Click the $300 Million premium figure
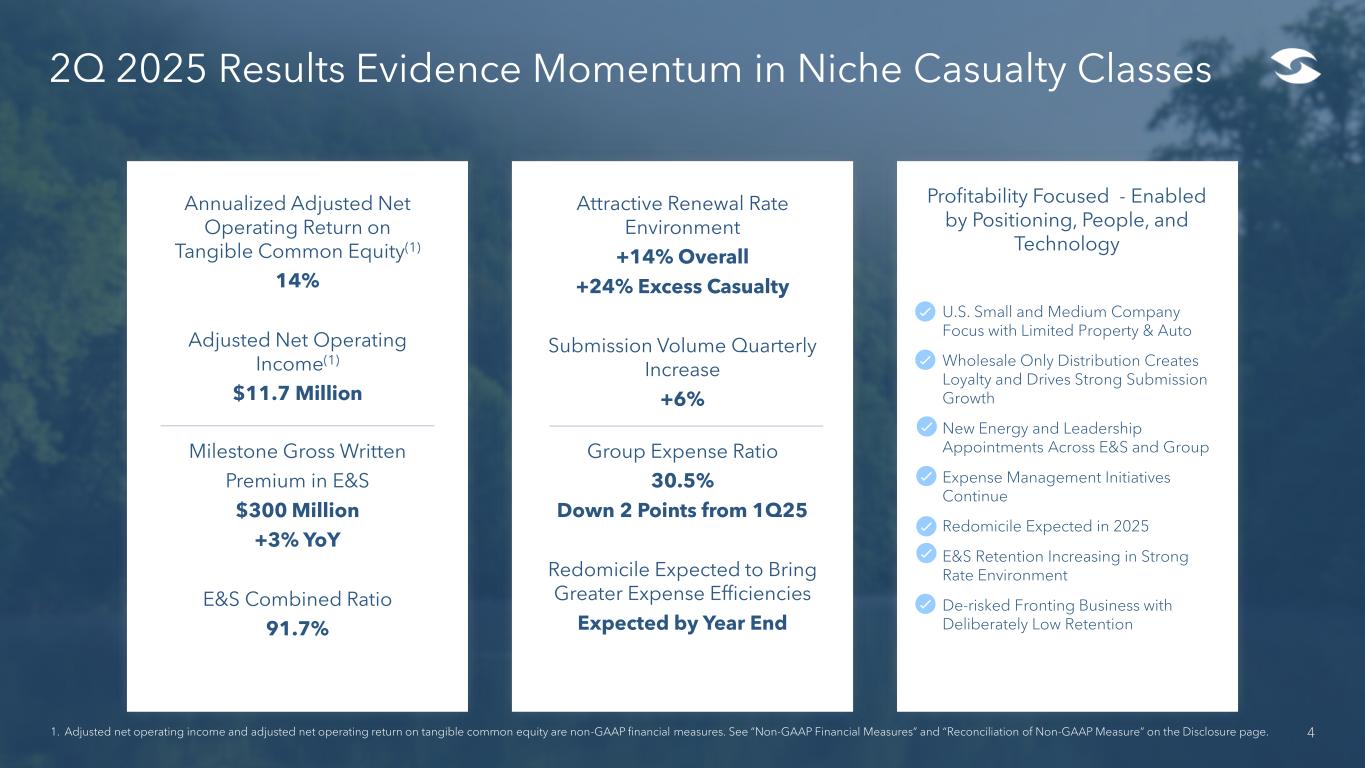This screenshot has width=1365, height=768. point(297,510)
